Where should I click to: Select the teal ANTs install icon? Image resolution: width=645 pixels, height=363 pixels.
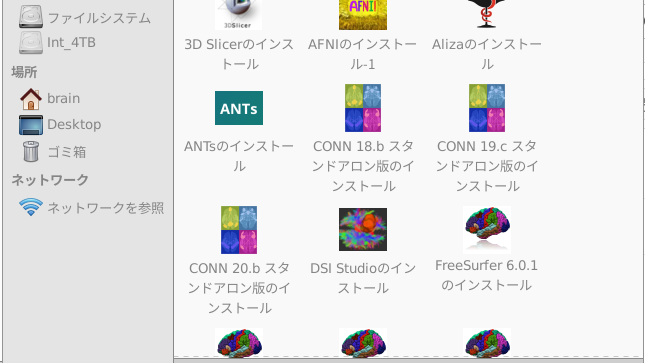pyautogui.click(x=239, y=108)
